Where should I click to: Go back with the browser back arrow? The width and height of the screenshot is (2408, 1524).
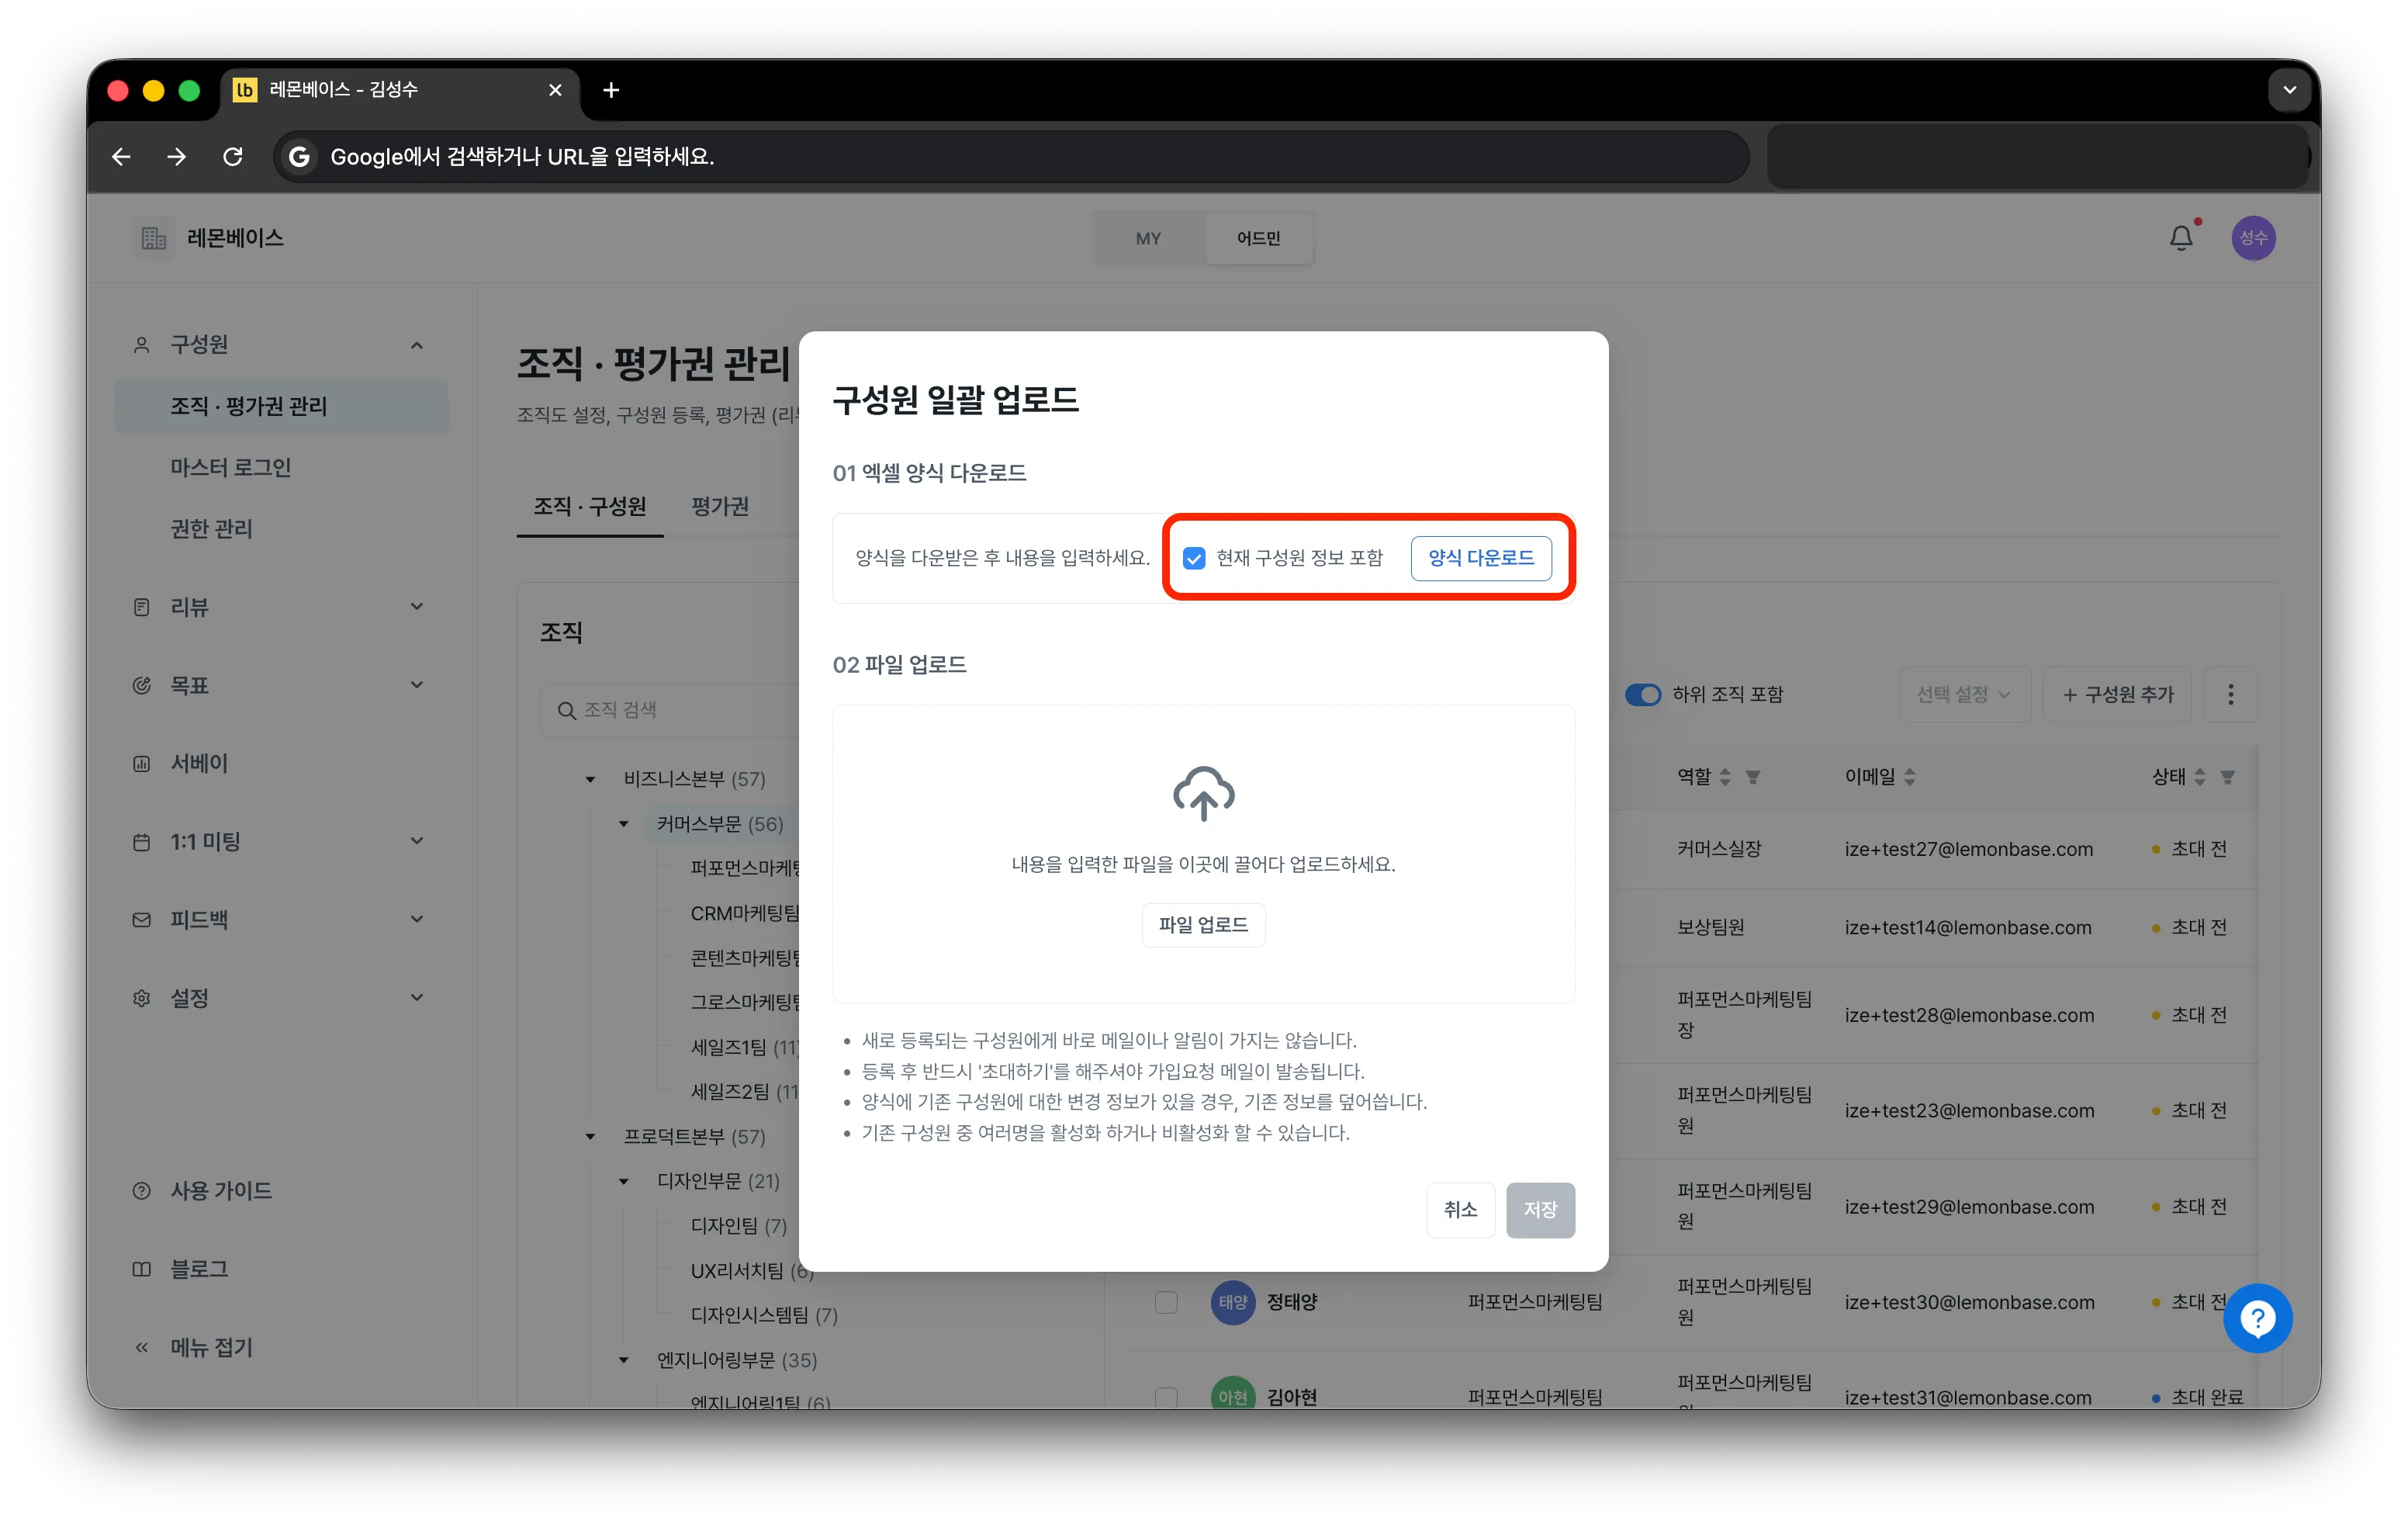[x=121, y=157]
